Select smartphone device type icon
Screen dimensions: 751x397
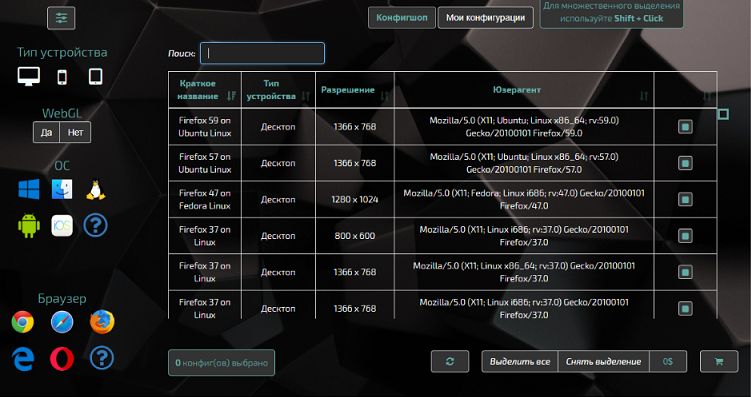pyautogui.click(x=62, y=77)
